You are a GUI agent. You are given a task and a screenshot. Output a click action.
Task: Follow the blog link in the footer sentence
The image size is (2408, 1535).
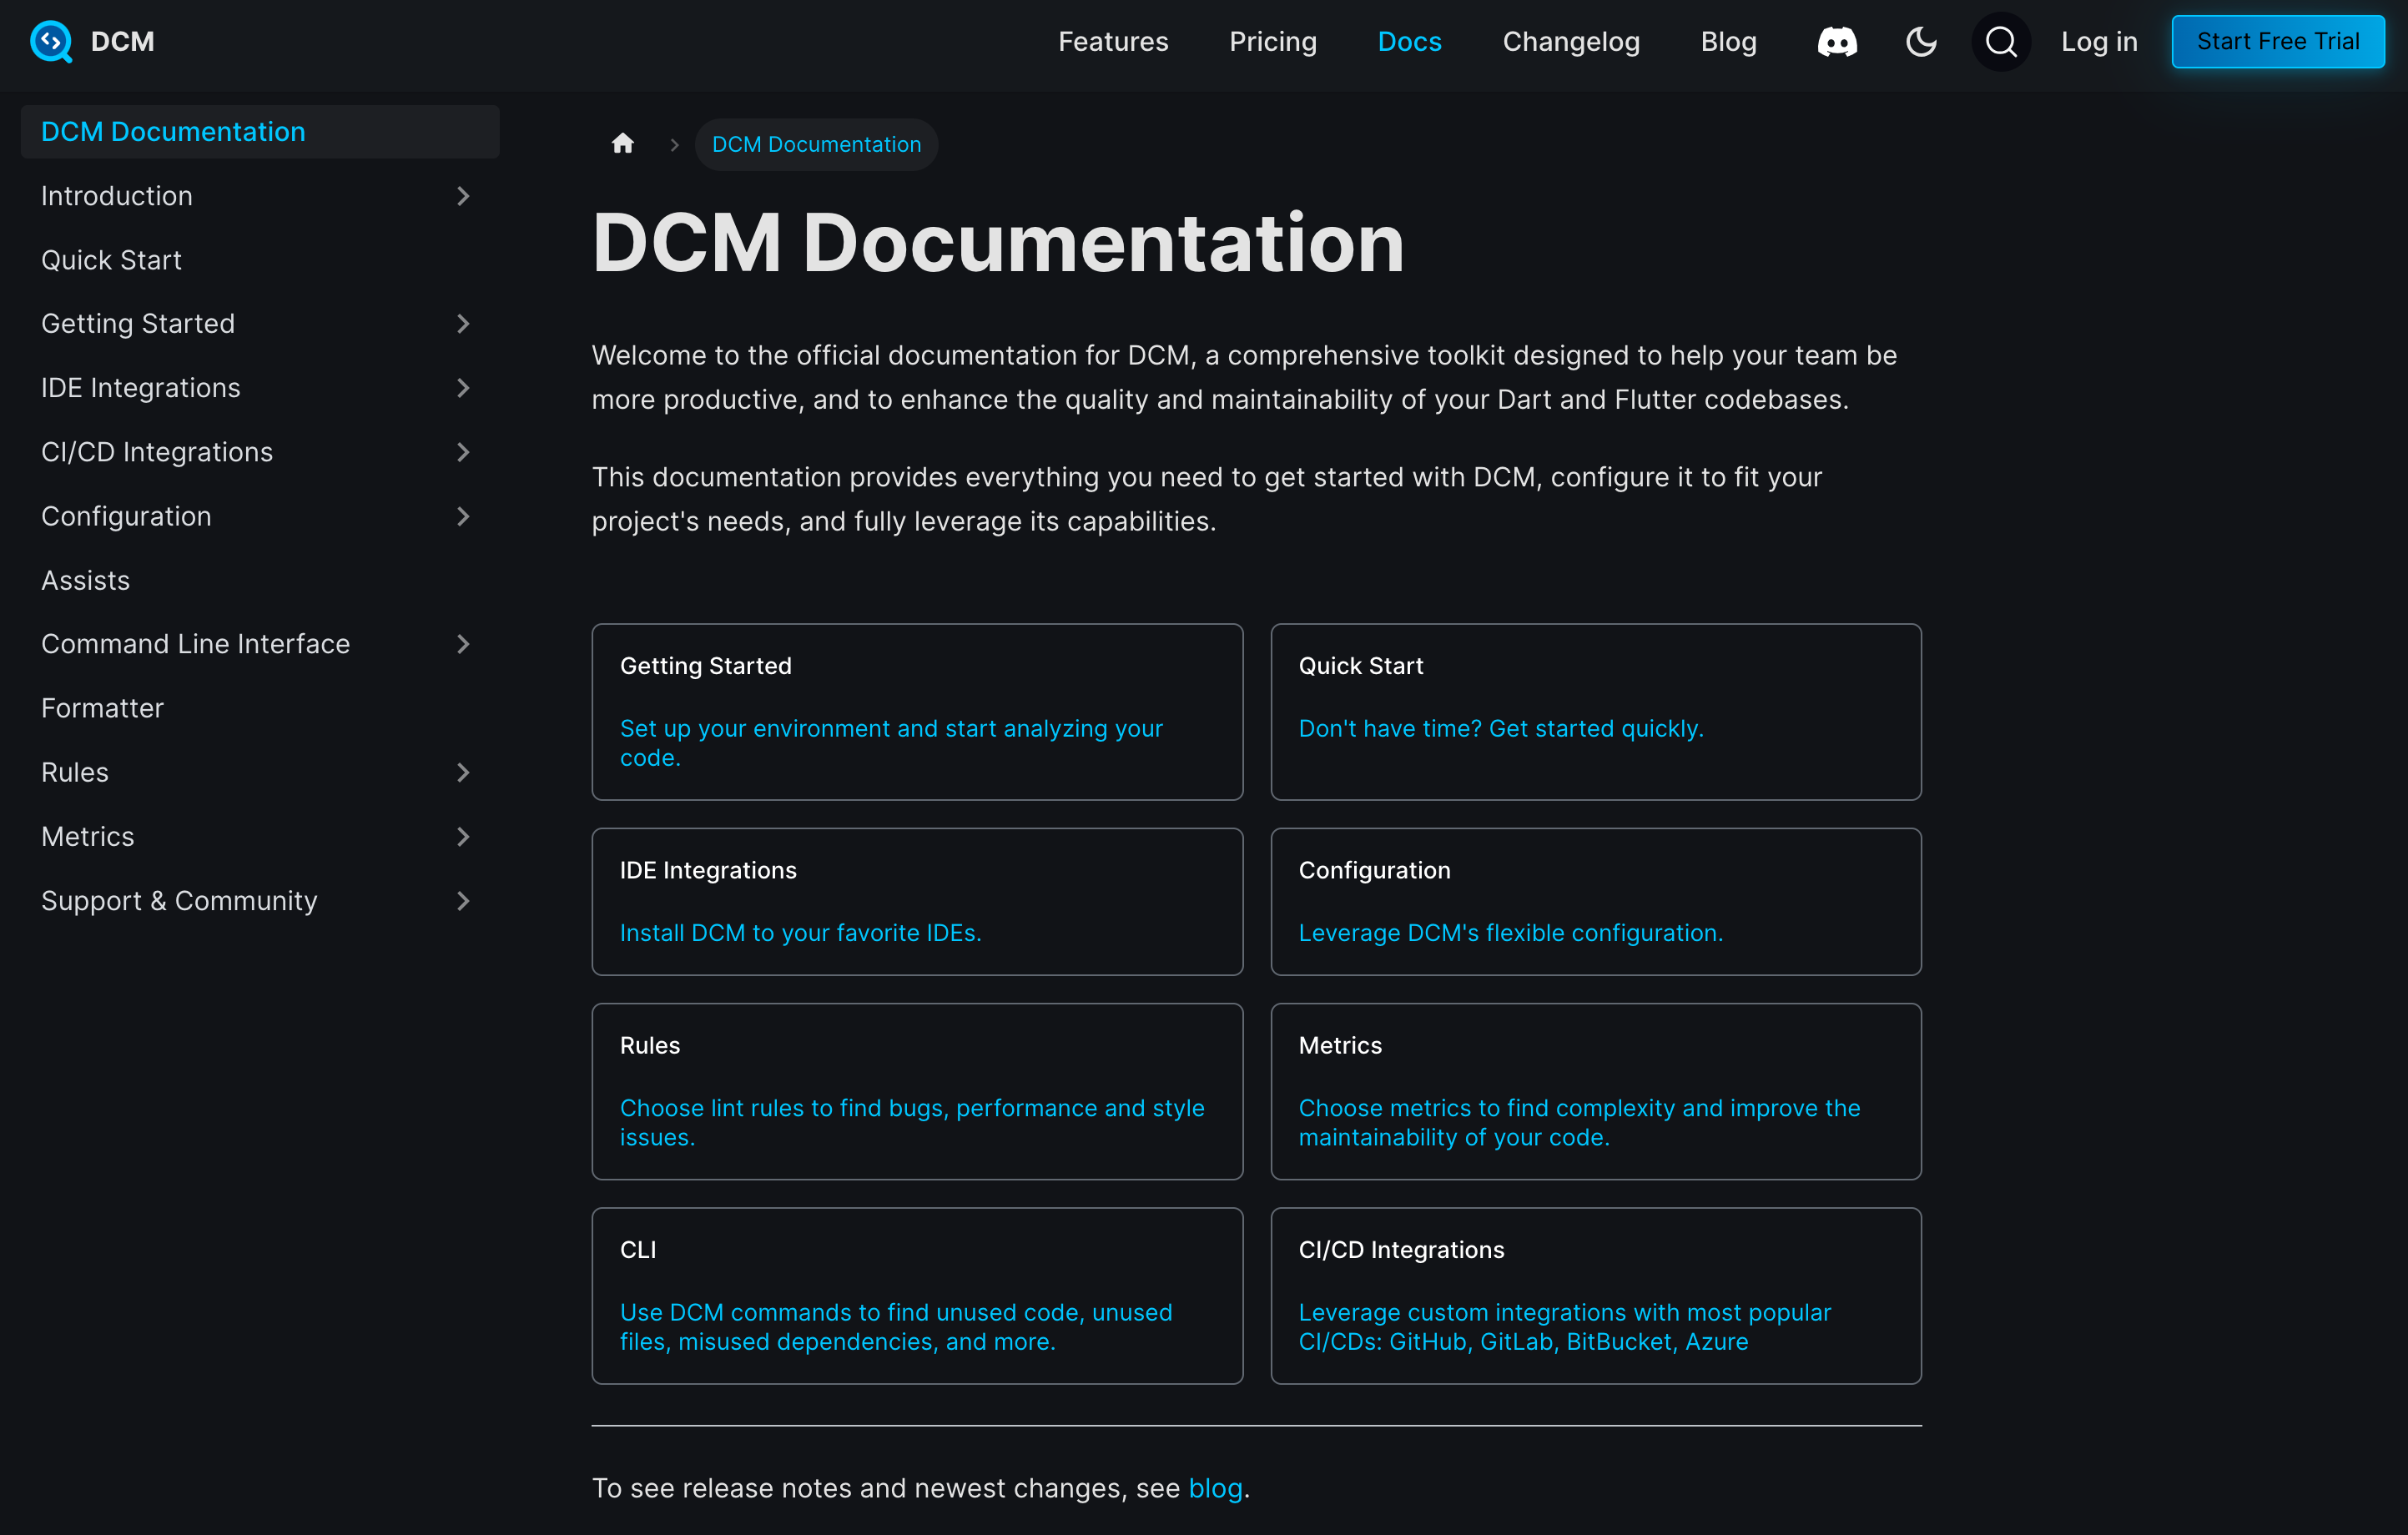click(x=1214, y=1488)
